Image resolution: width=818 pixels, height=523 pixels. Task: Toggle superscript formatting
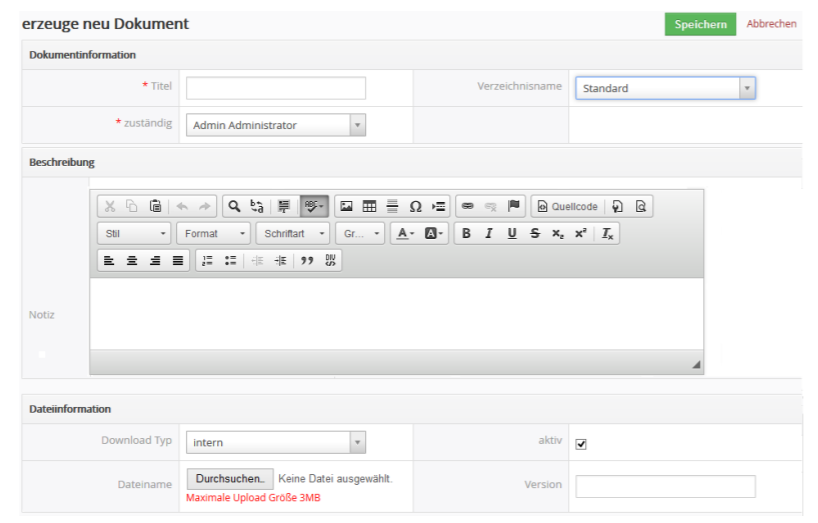point(581,234)
